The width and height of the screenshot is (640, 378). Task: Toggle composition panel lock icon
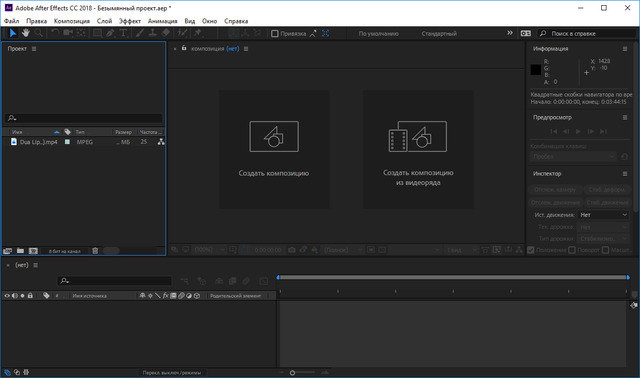pos(184,48)
